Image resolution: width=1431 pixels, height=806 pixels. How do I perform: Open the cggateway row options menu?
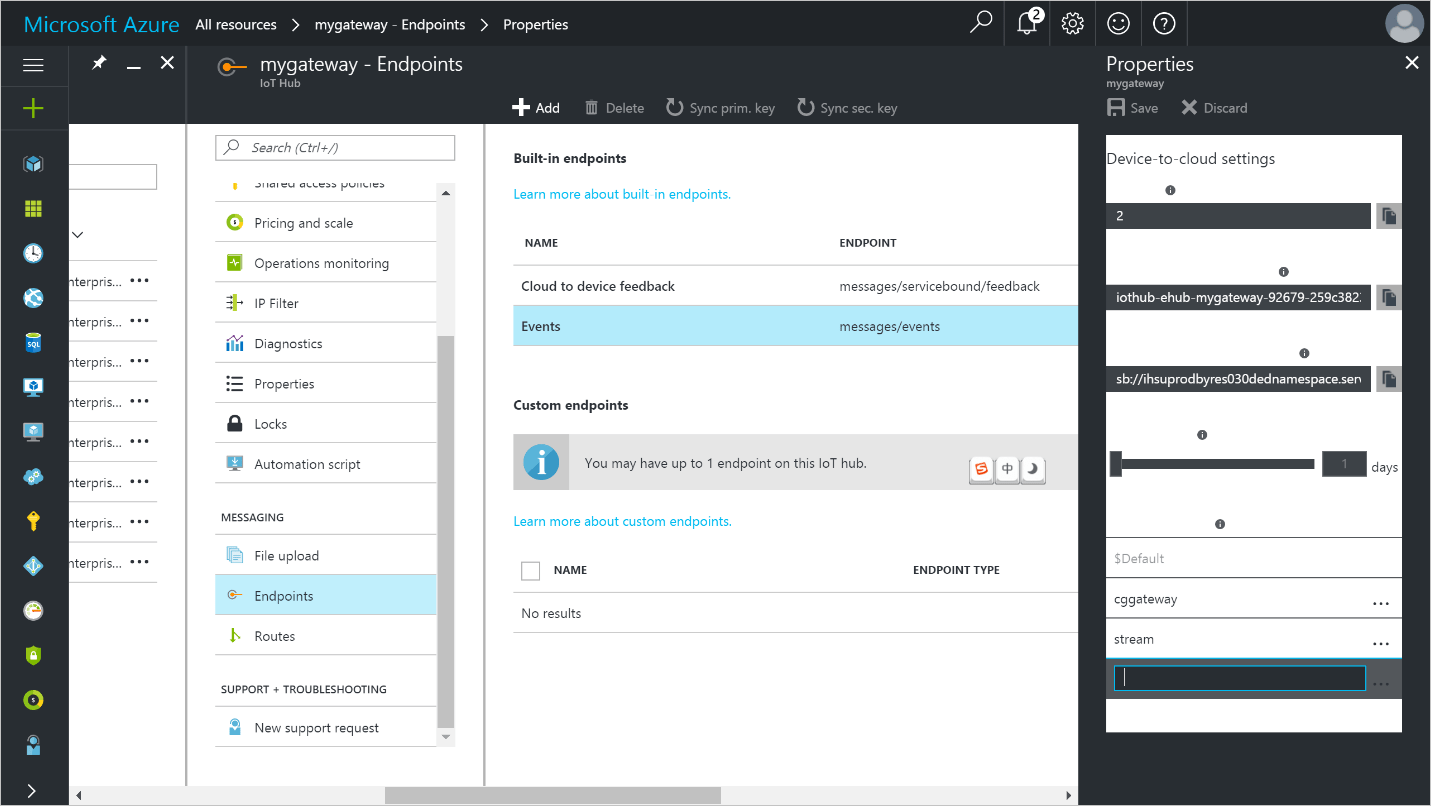tap(1382, 602)
